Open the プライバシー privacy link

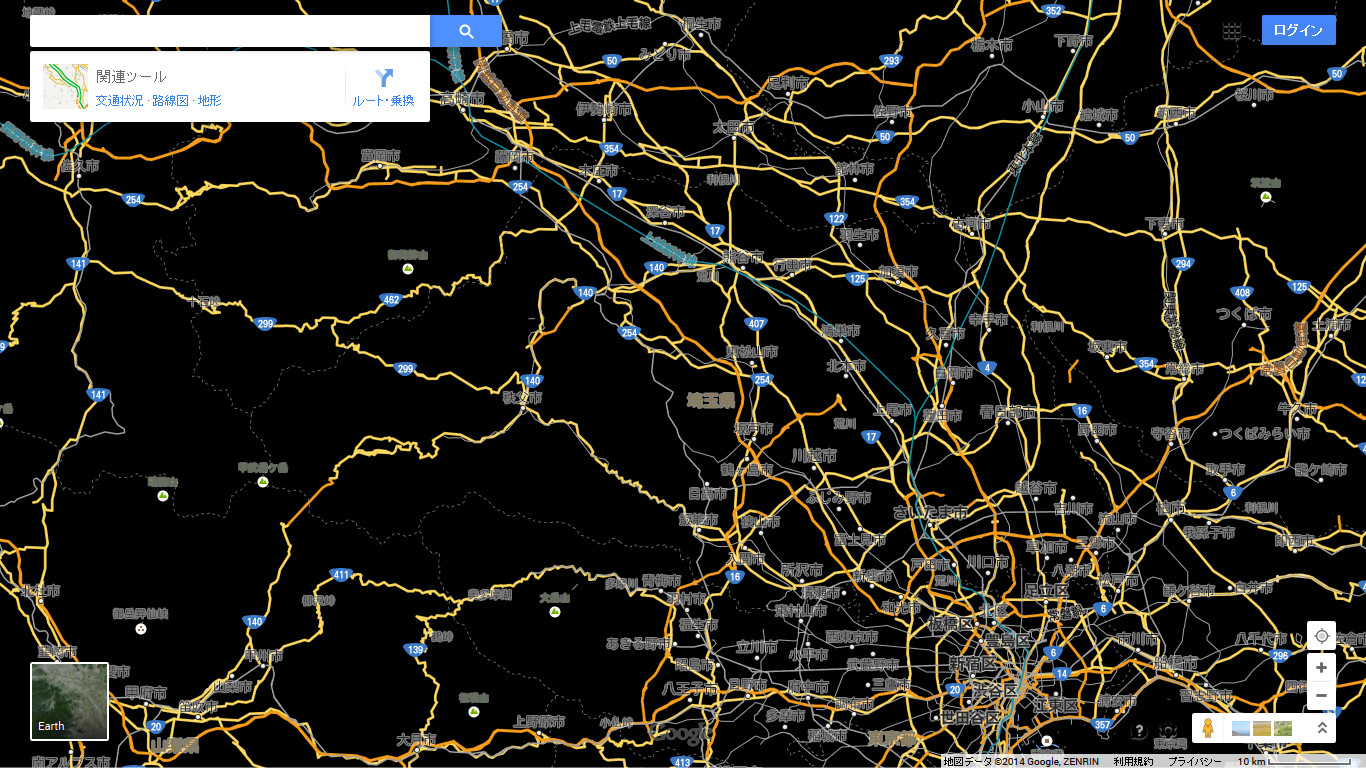click(x=1195, y=762)
